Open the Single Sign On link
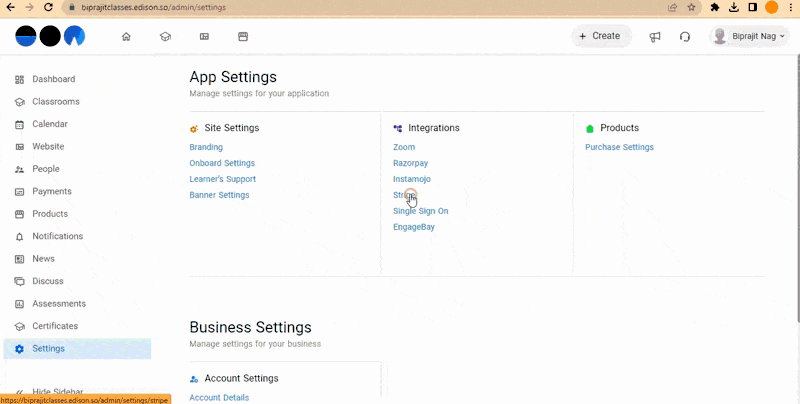This screenshot has height=404, width=800. coord(420,211)
